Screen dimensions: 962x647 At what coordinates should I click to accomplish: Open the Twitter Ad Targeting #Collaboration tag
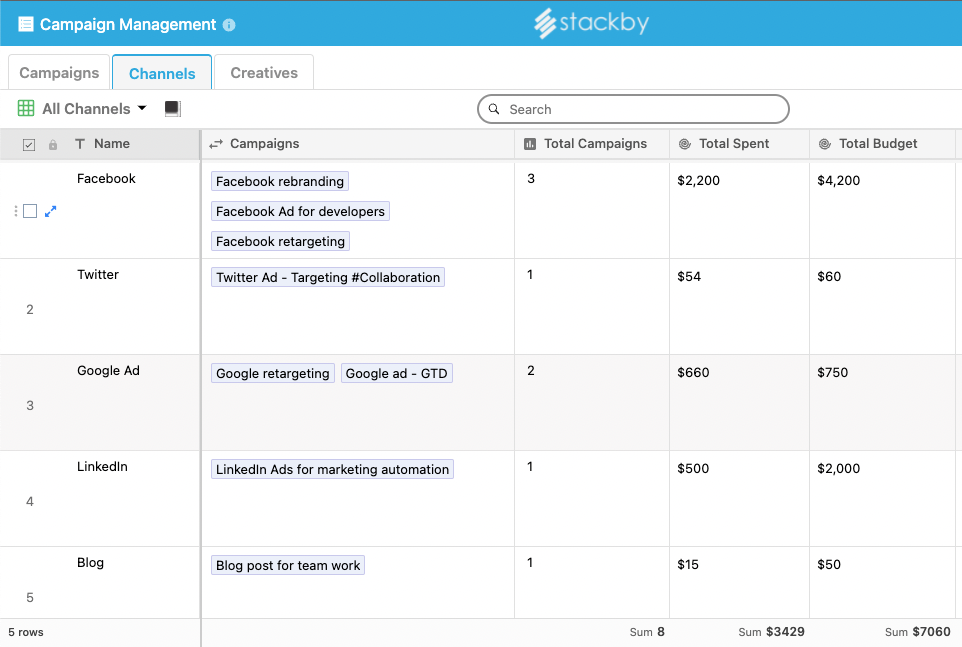click(328, 277)
